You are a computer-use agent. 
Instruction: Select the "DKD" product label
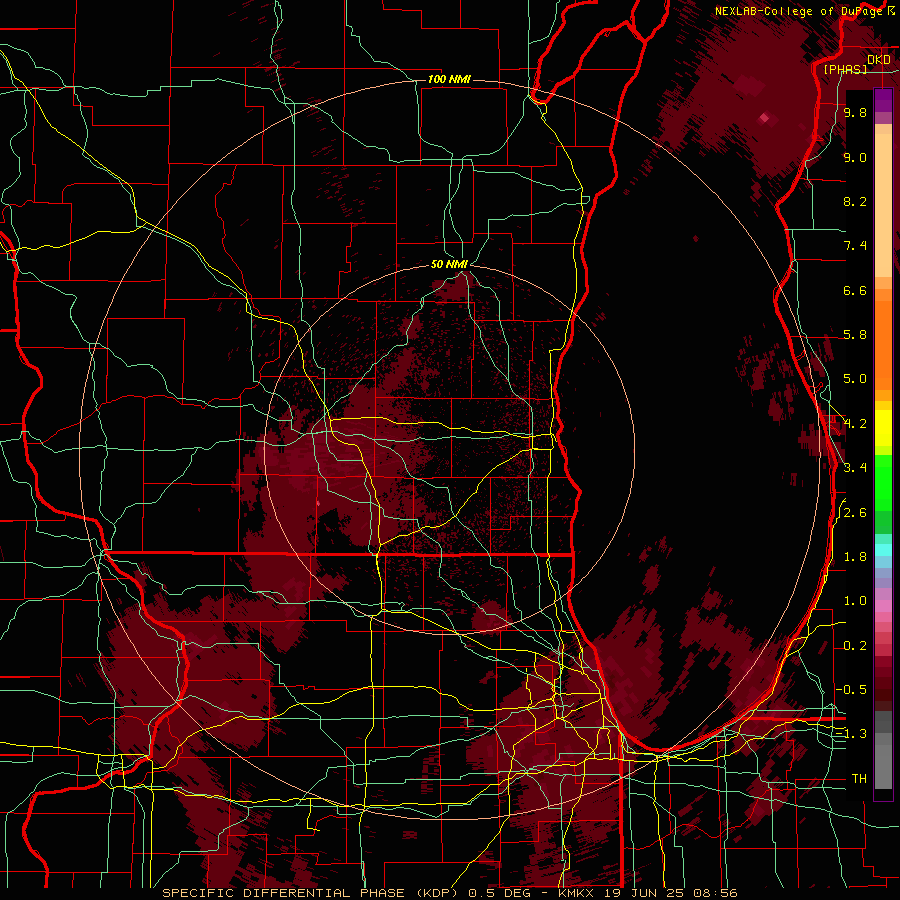coord(879,60)
